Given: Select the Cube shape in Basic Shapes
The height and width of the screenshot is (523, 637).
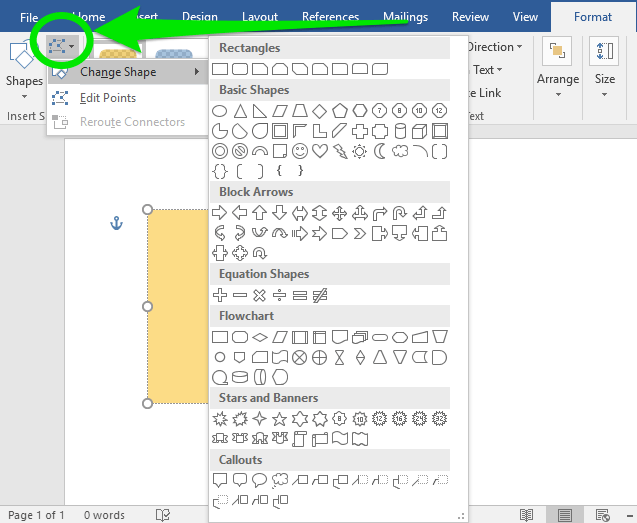Looking at the screenshot, I should 420,131.
